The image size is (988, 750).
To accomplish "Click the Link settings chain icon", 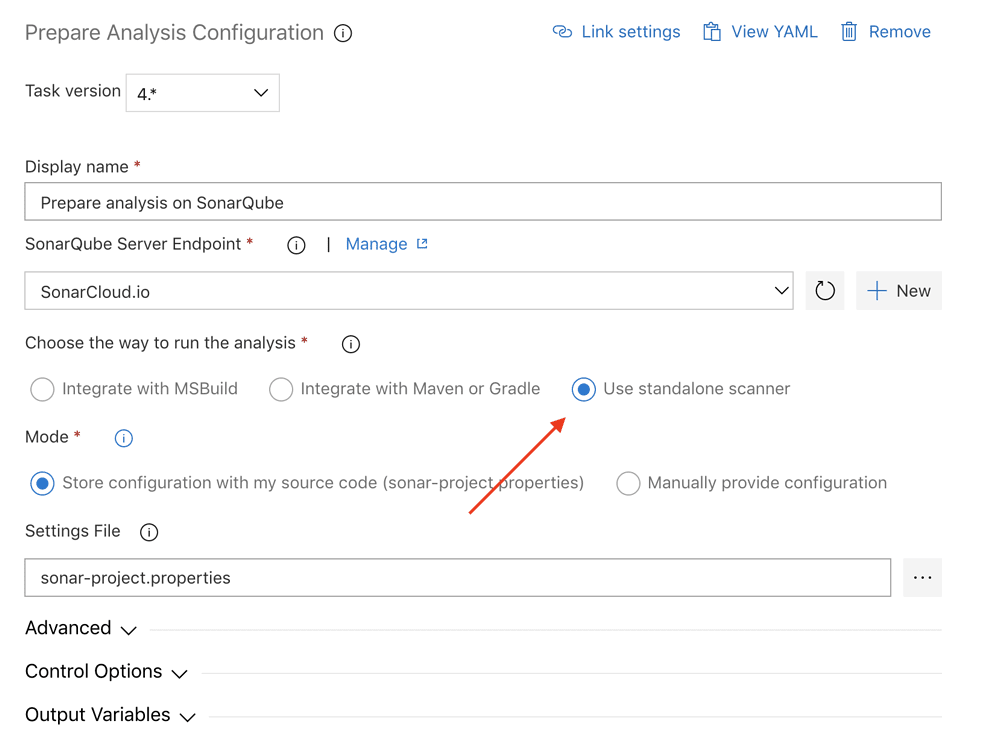I will point(562,32).
